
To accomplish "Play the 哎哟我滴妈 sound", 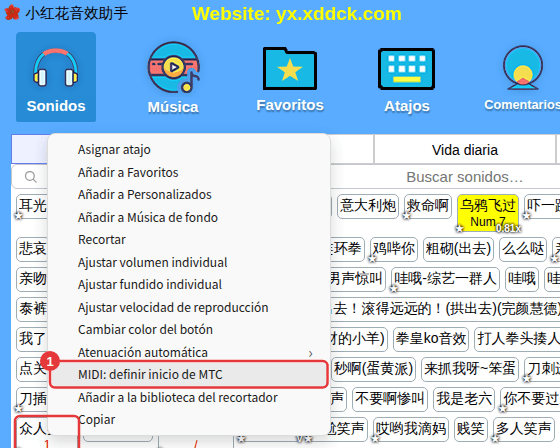I will 411,429.
